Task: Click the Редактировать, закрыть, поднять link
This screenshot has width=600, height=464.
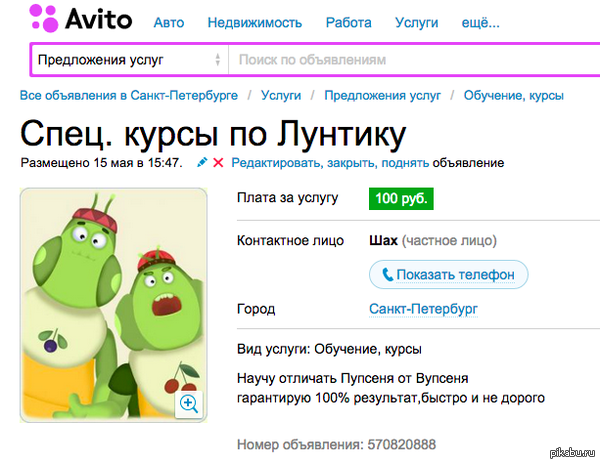Action: (x=330, y=162)
